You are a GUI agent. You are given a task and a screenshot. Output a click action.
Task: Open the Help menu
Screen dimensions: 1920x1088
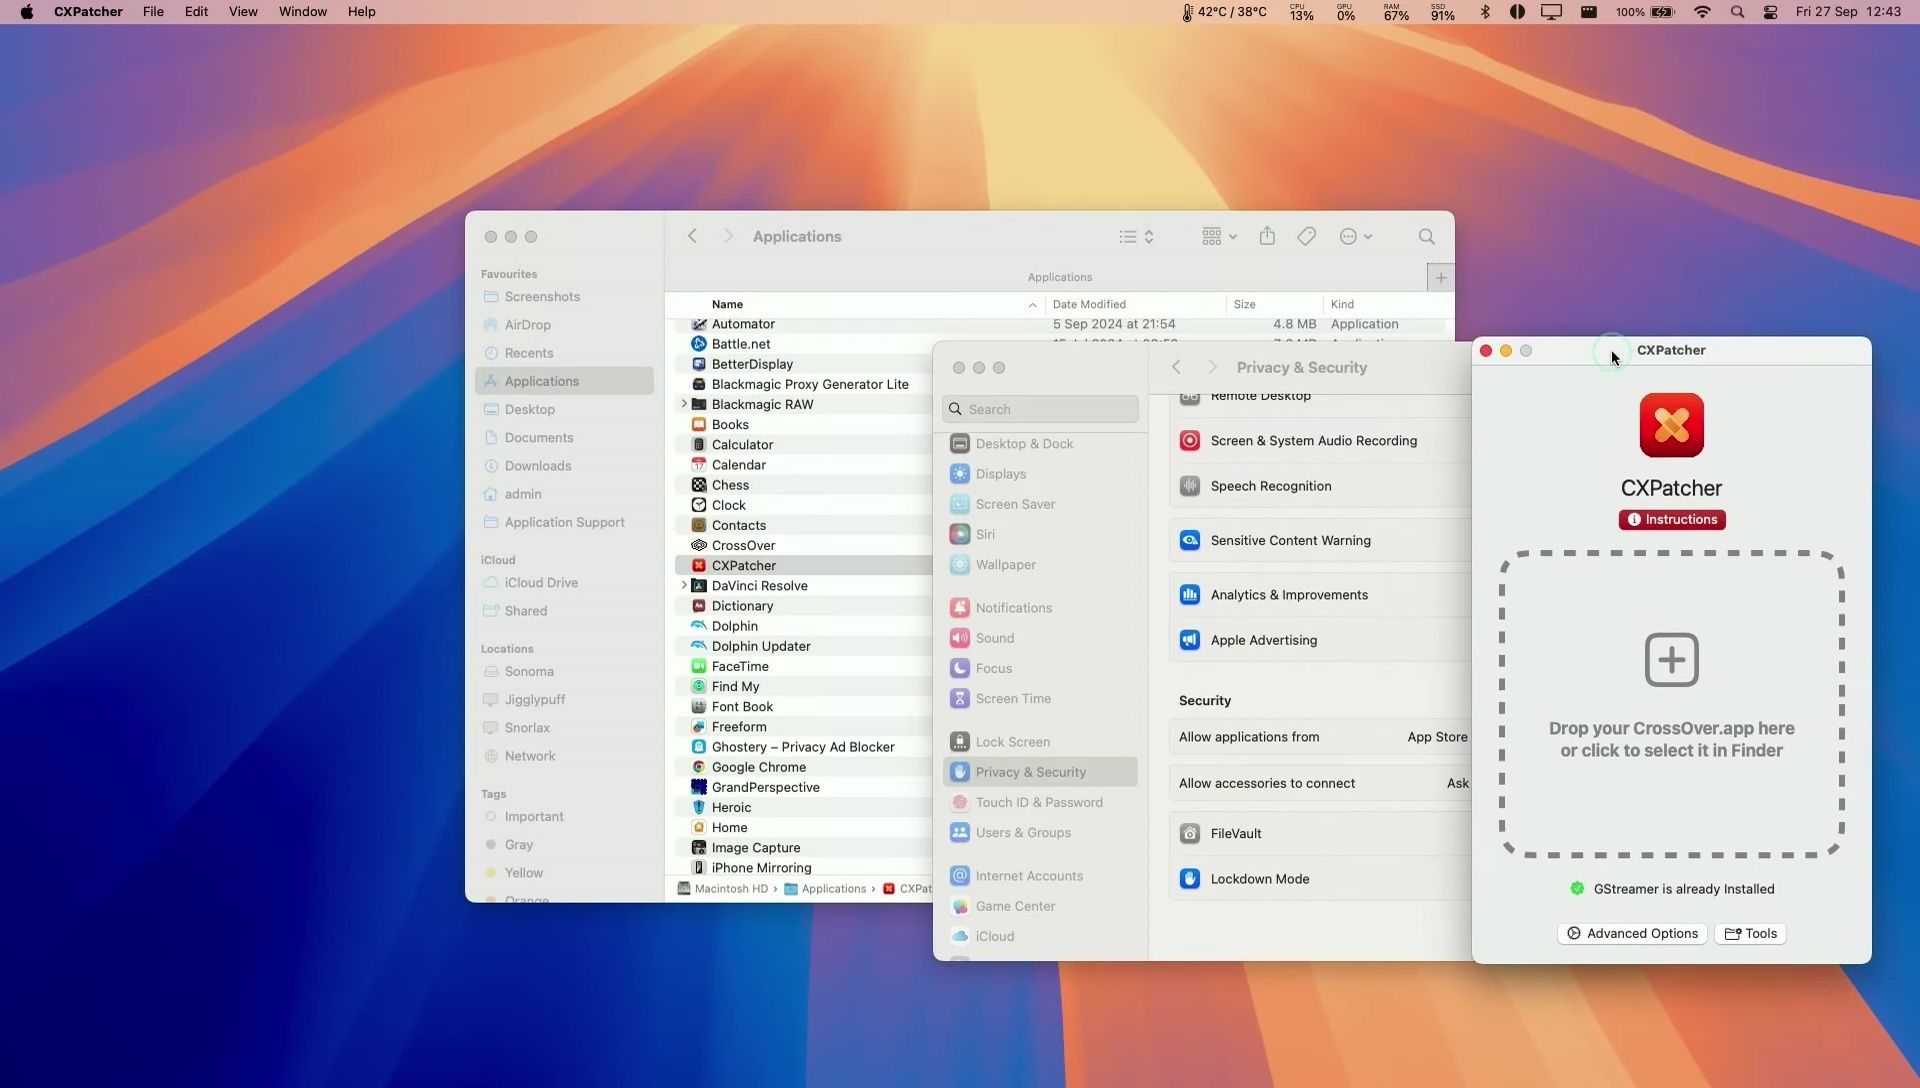[x=361, y=12]
